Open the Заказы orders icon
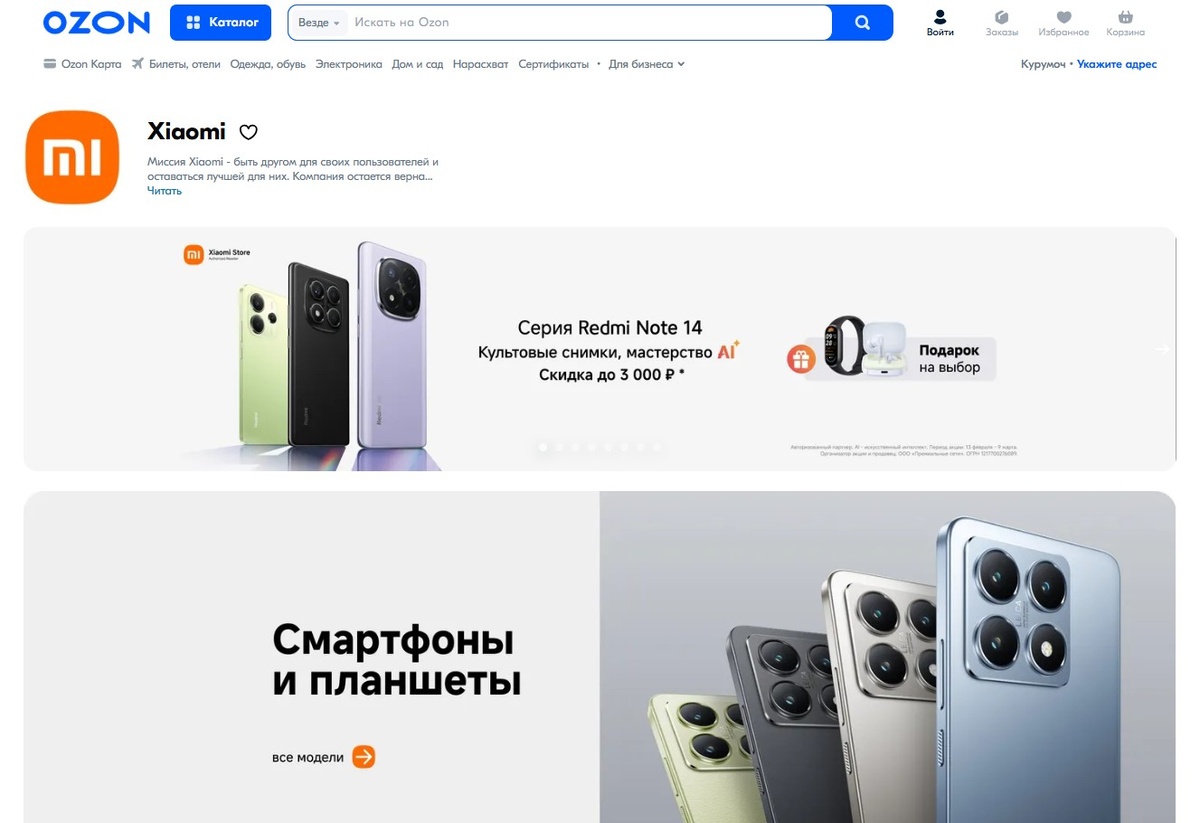The height and width of the screenshot is (823, 1200). point(1002,23)
